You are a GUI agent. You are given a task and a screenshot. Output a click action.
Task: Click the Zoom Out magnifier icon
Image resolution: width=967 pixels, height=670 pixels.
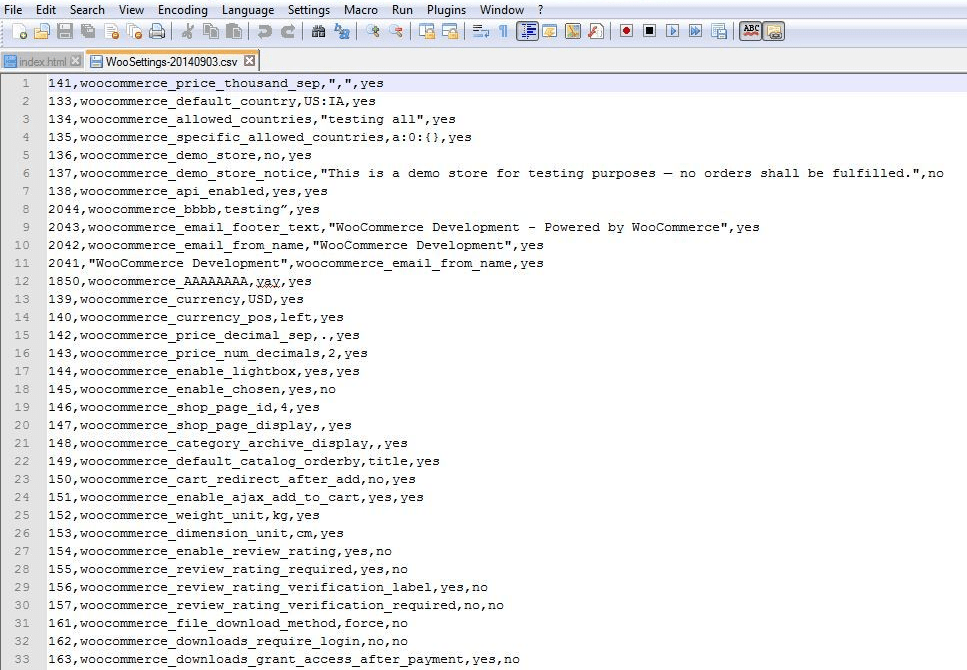pos(395,31)
